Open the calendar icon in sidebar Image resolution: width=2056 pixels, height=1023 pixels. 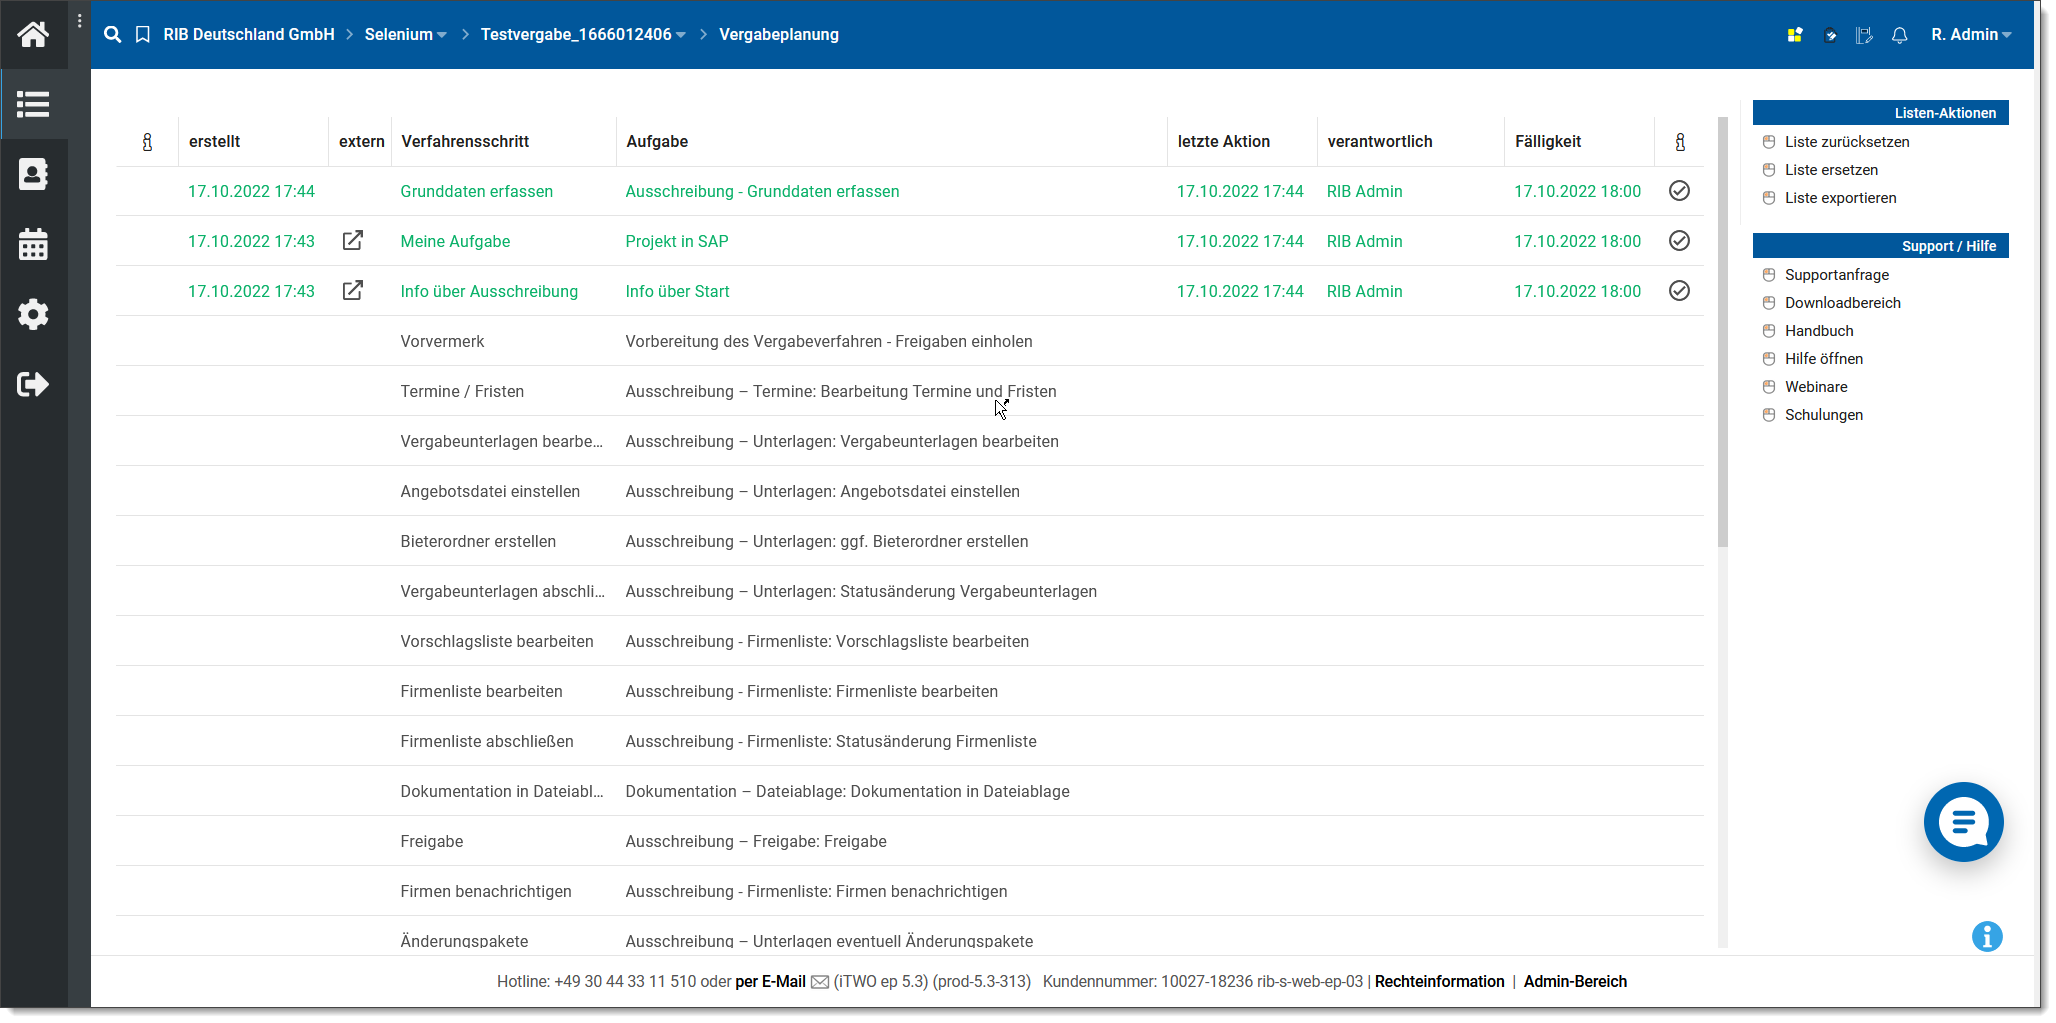point(33,244)
